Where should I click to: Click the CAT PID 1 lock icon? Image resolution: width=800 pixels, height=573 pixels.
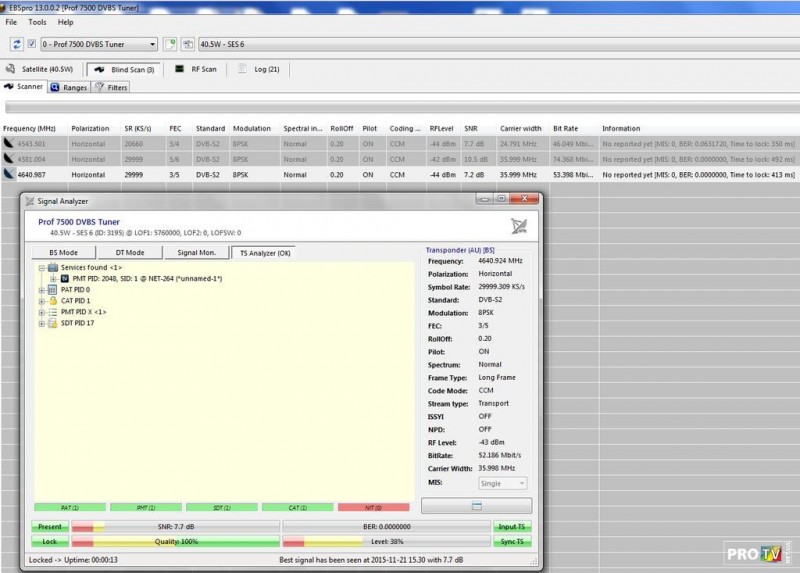pos(52,301)
